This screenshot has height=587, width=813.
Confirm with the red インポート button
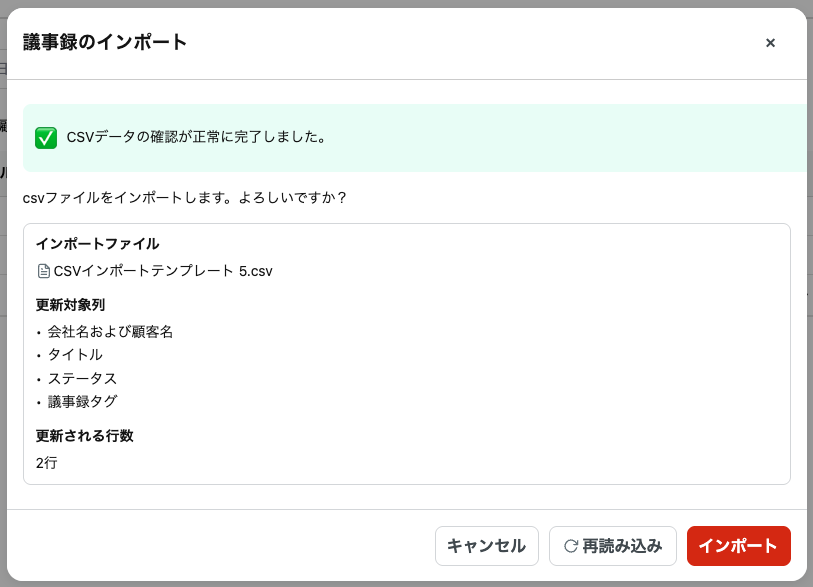coord(738,546)
